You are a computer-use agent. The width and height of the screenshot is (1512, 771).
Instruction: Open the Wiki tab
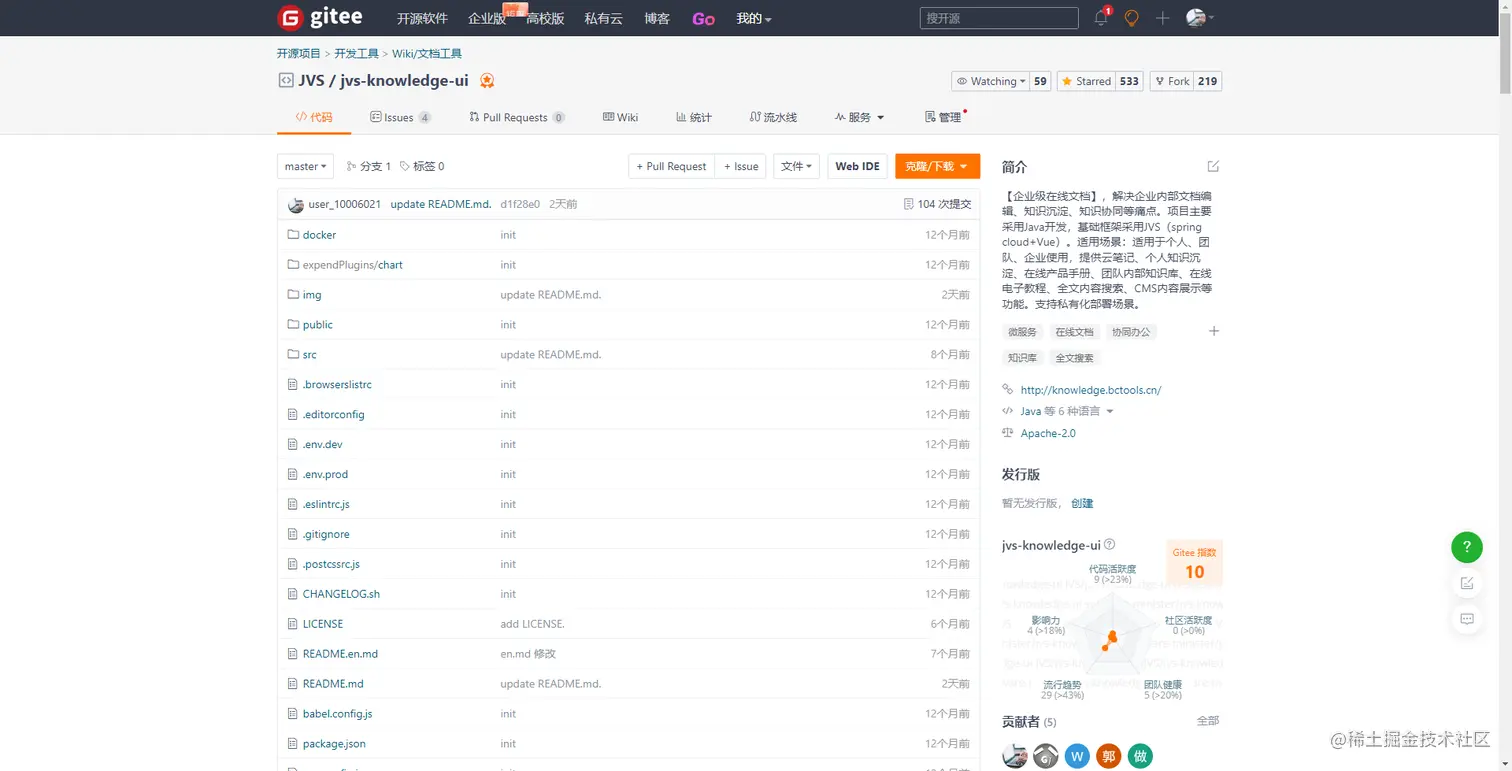620,117
